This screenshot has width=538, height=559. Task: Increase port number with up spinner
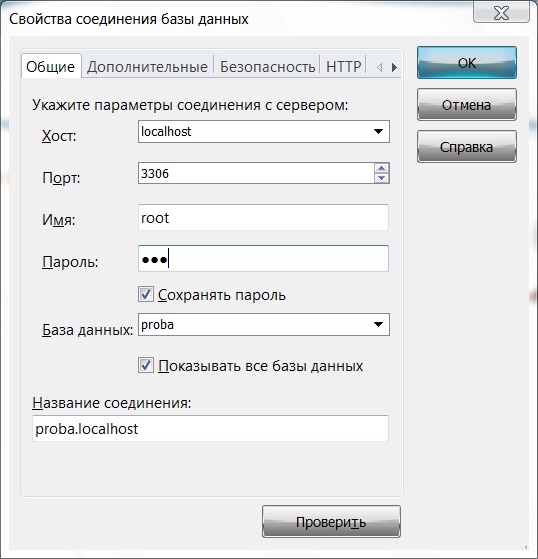(x=381, y=168)
